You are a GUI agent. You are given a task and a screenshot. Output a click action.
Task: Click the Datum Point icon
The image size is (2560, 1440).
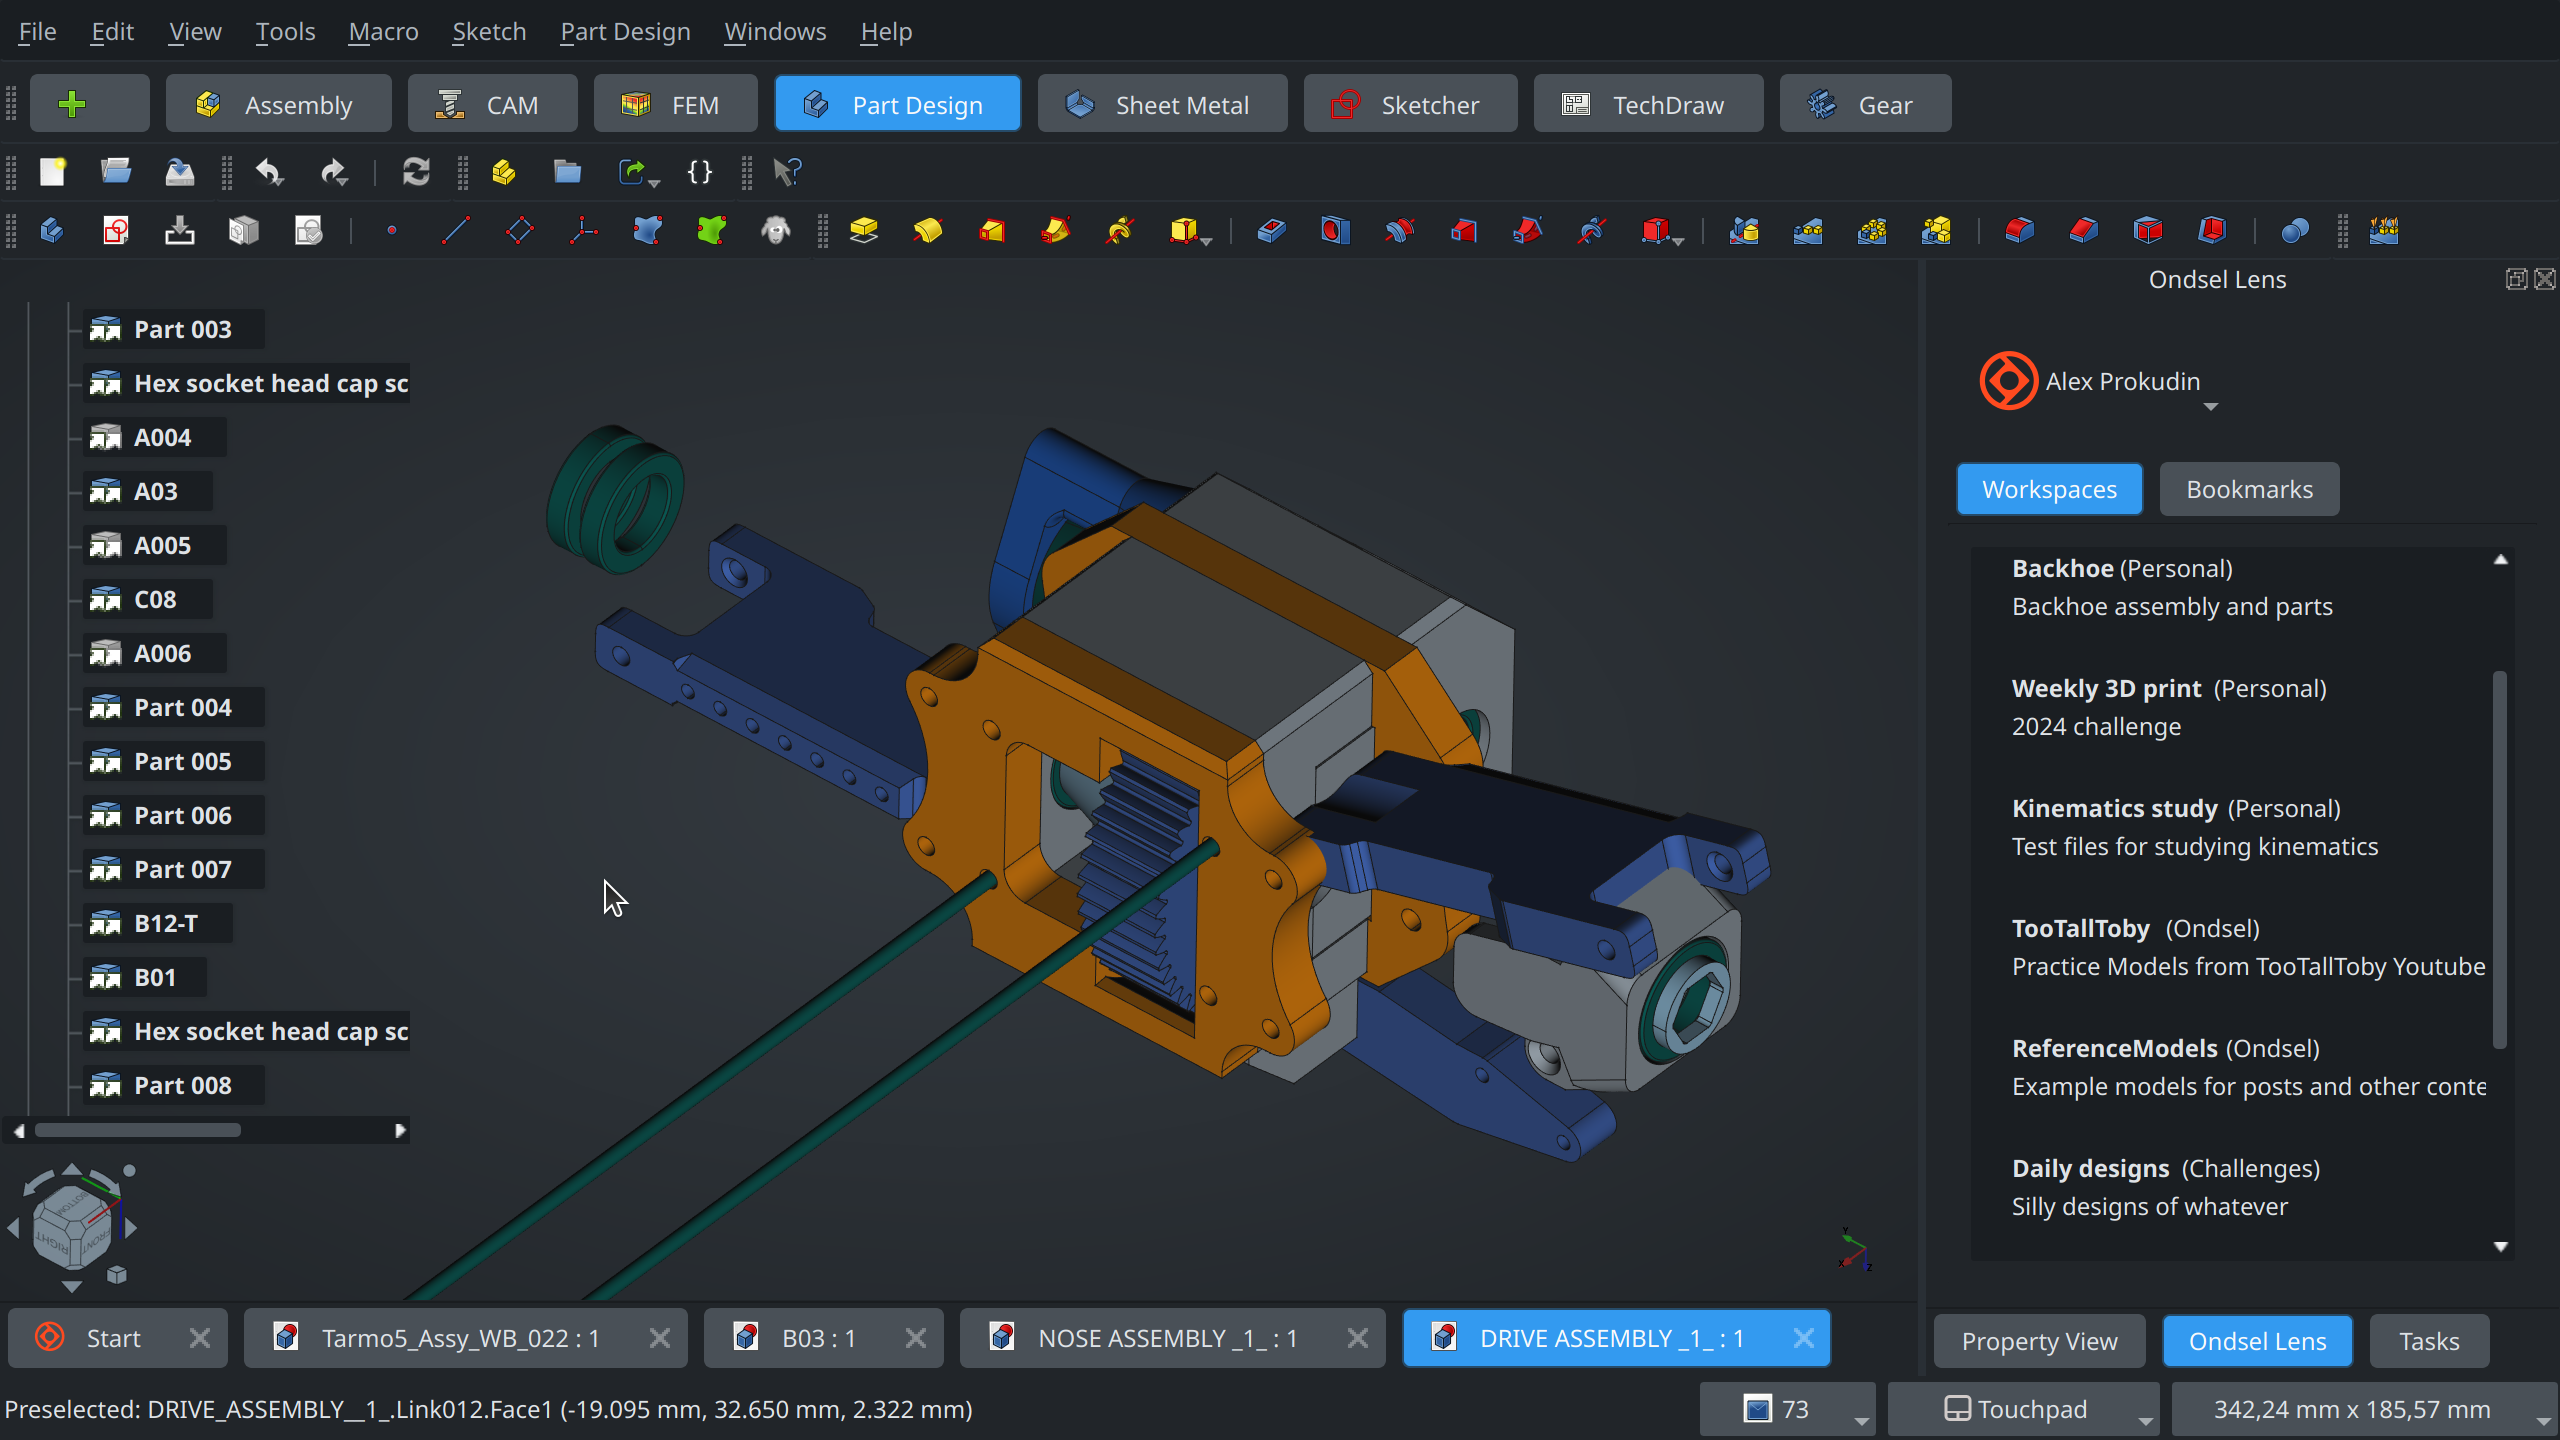tap(392, 231)
